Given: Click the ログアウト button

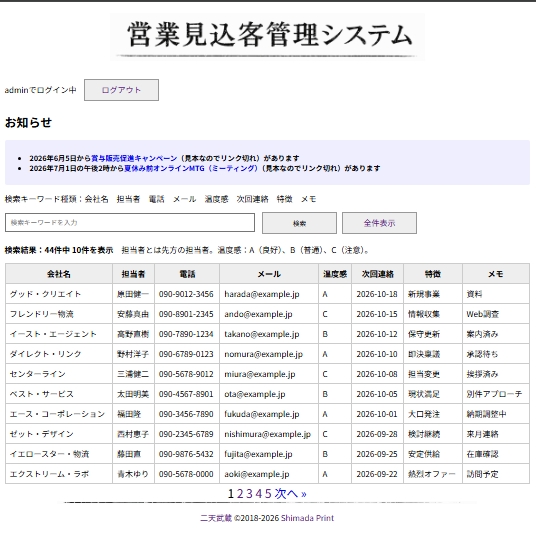Looking at the screenshot, I should (x=121, y=90).
